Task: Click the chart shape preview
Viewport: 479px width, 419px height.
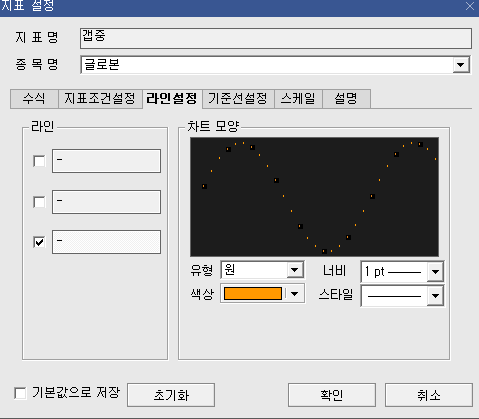Action: [x=314, y=197]
